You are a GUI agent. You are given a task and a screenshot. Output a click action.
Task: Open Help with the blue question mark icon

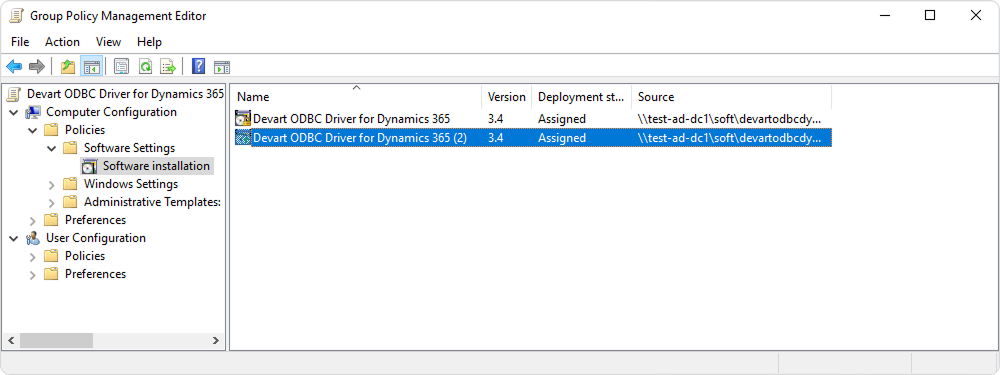pos(198,66)
